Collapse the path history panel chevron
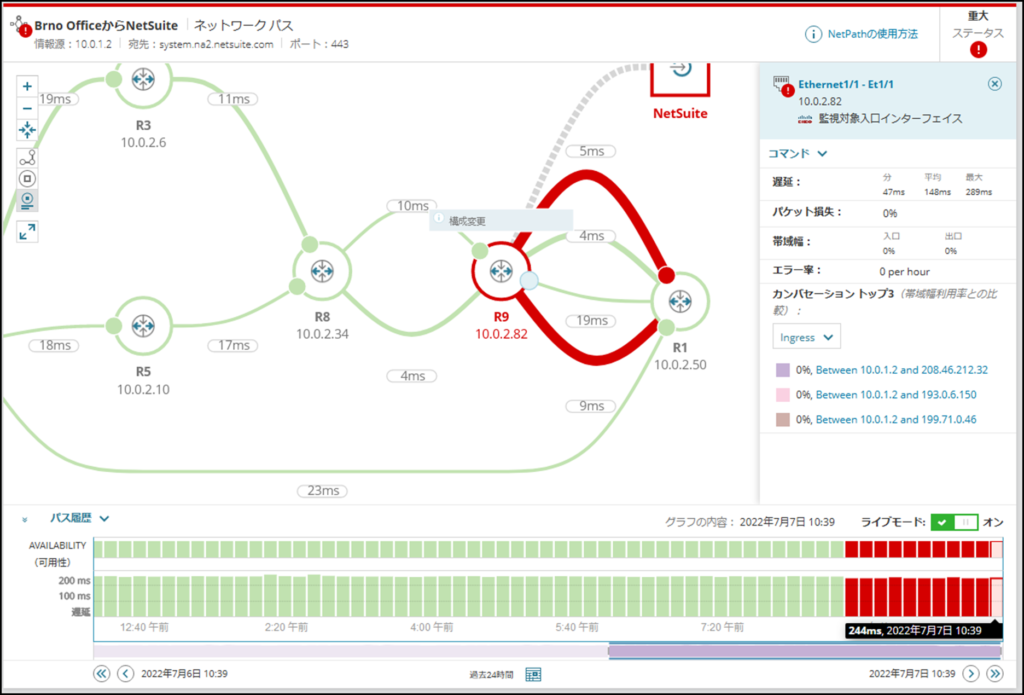Screen dimensions: 1024x695 click(x=24, y=520)
